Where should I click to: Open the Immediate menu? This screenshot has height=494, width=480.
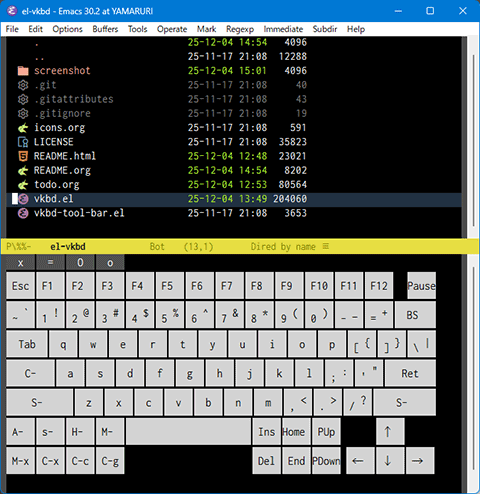pos(283,29)
